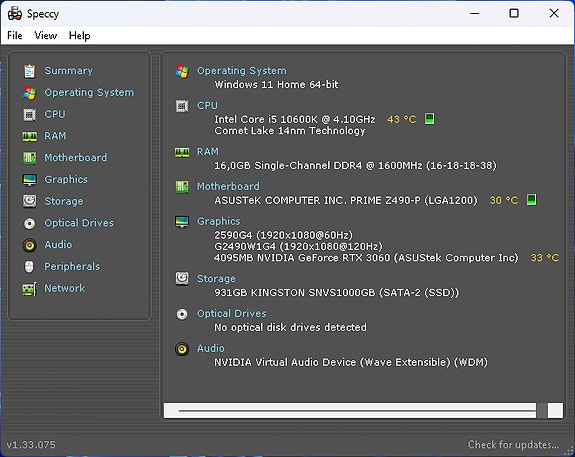This screenshot has width=575, height=457.
Task: Click the CPU chip icon in sidebar
Action: click(29, 114)
